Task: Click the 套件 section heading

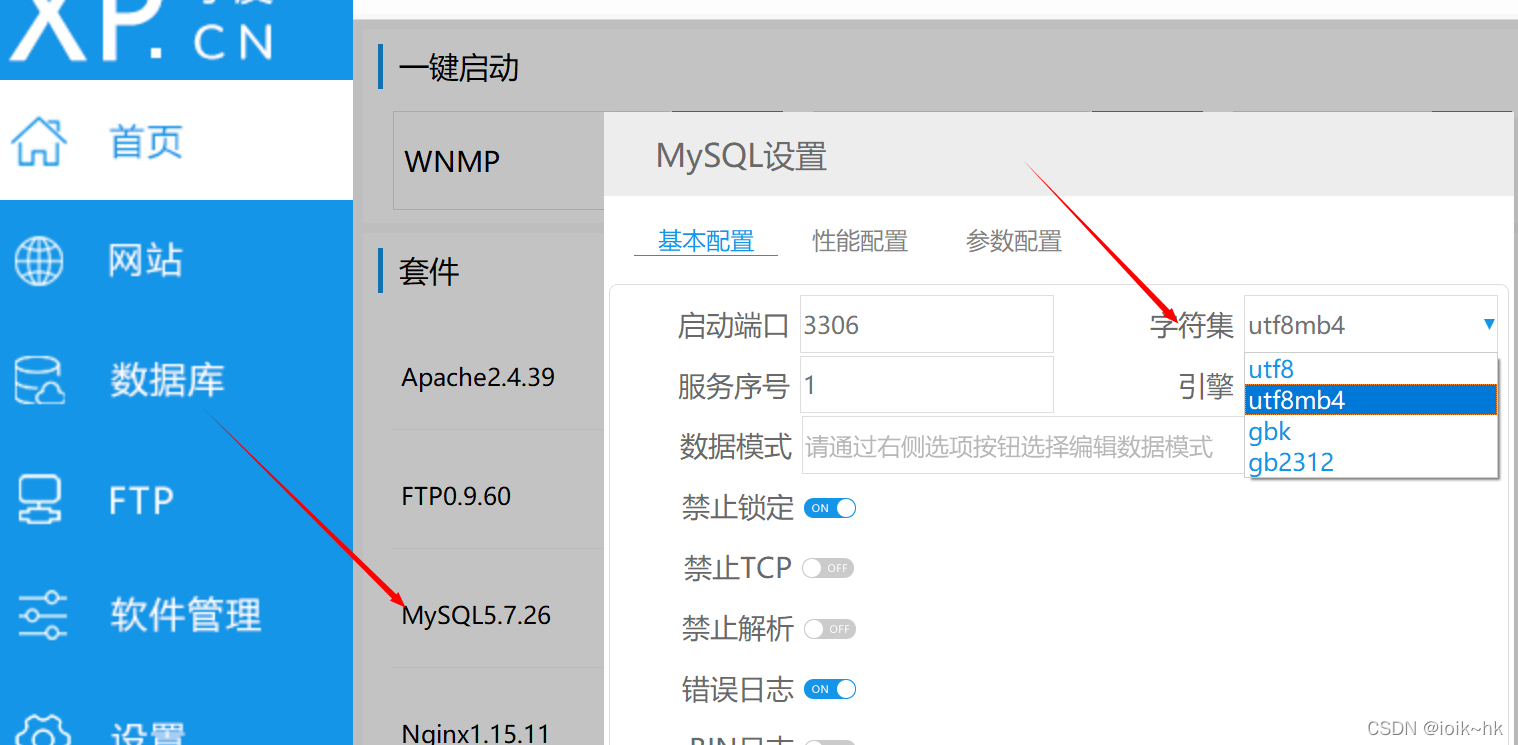Action: (x=429, y=271)
